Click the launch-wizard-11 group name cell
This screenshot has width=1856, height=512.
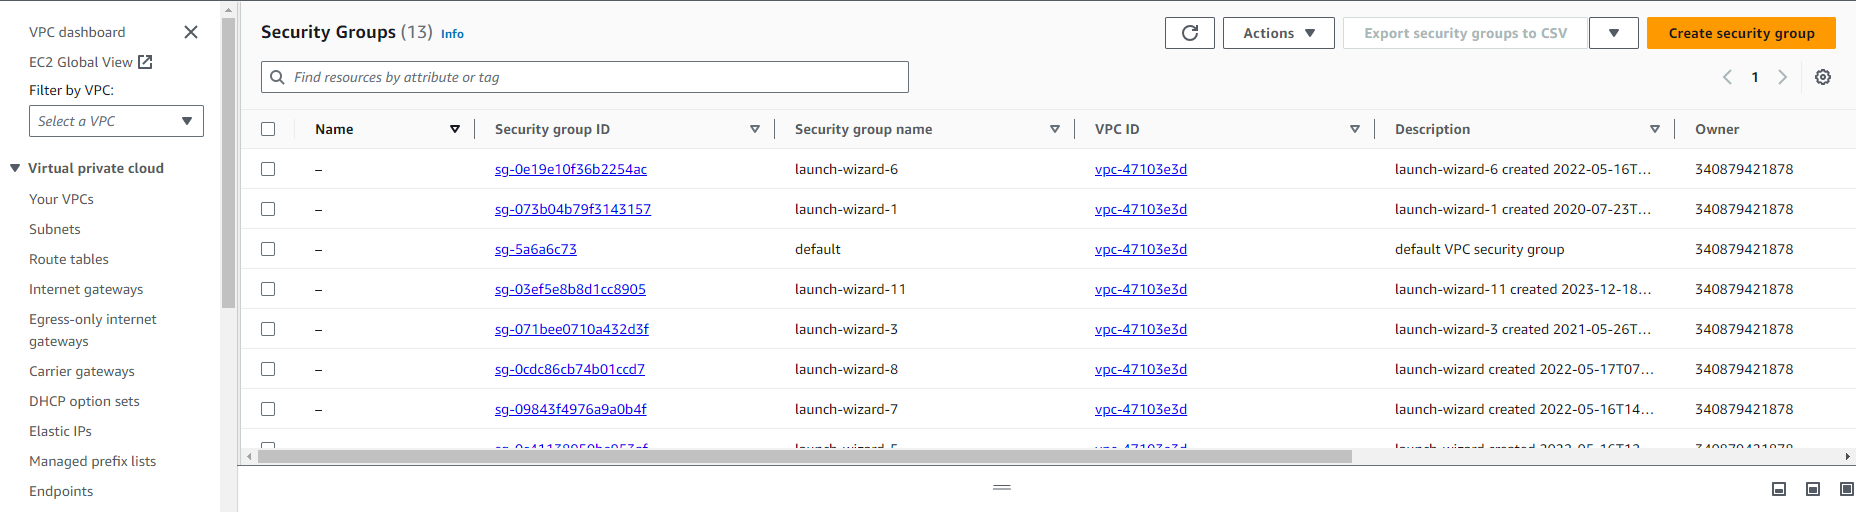850,289
